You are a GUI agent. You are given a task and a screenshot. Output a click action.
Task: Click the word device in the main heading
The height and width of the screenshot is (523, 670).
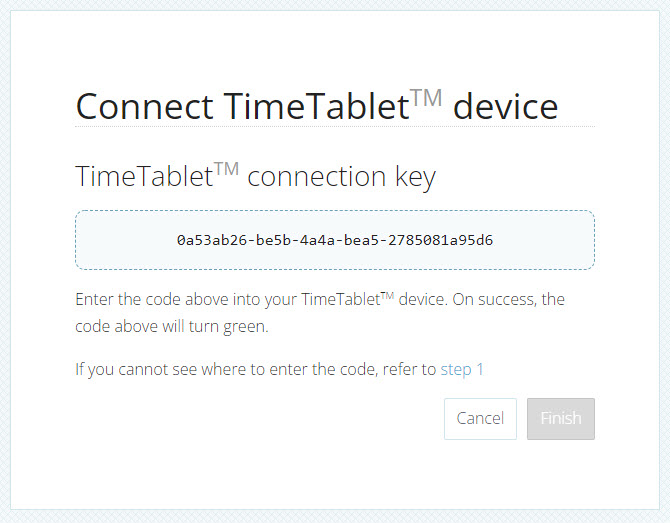(x=505, y=106)
